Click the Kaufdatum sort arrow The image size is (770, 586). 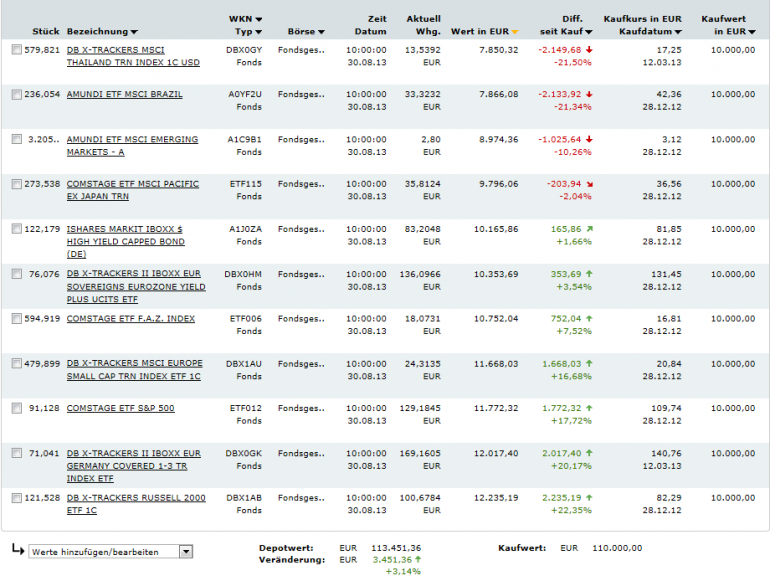pos(677,33)
